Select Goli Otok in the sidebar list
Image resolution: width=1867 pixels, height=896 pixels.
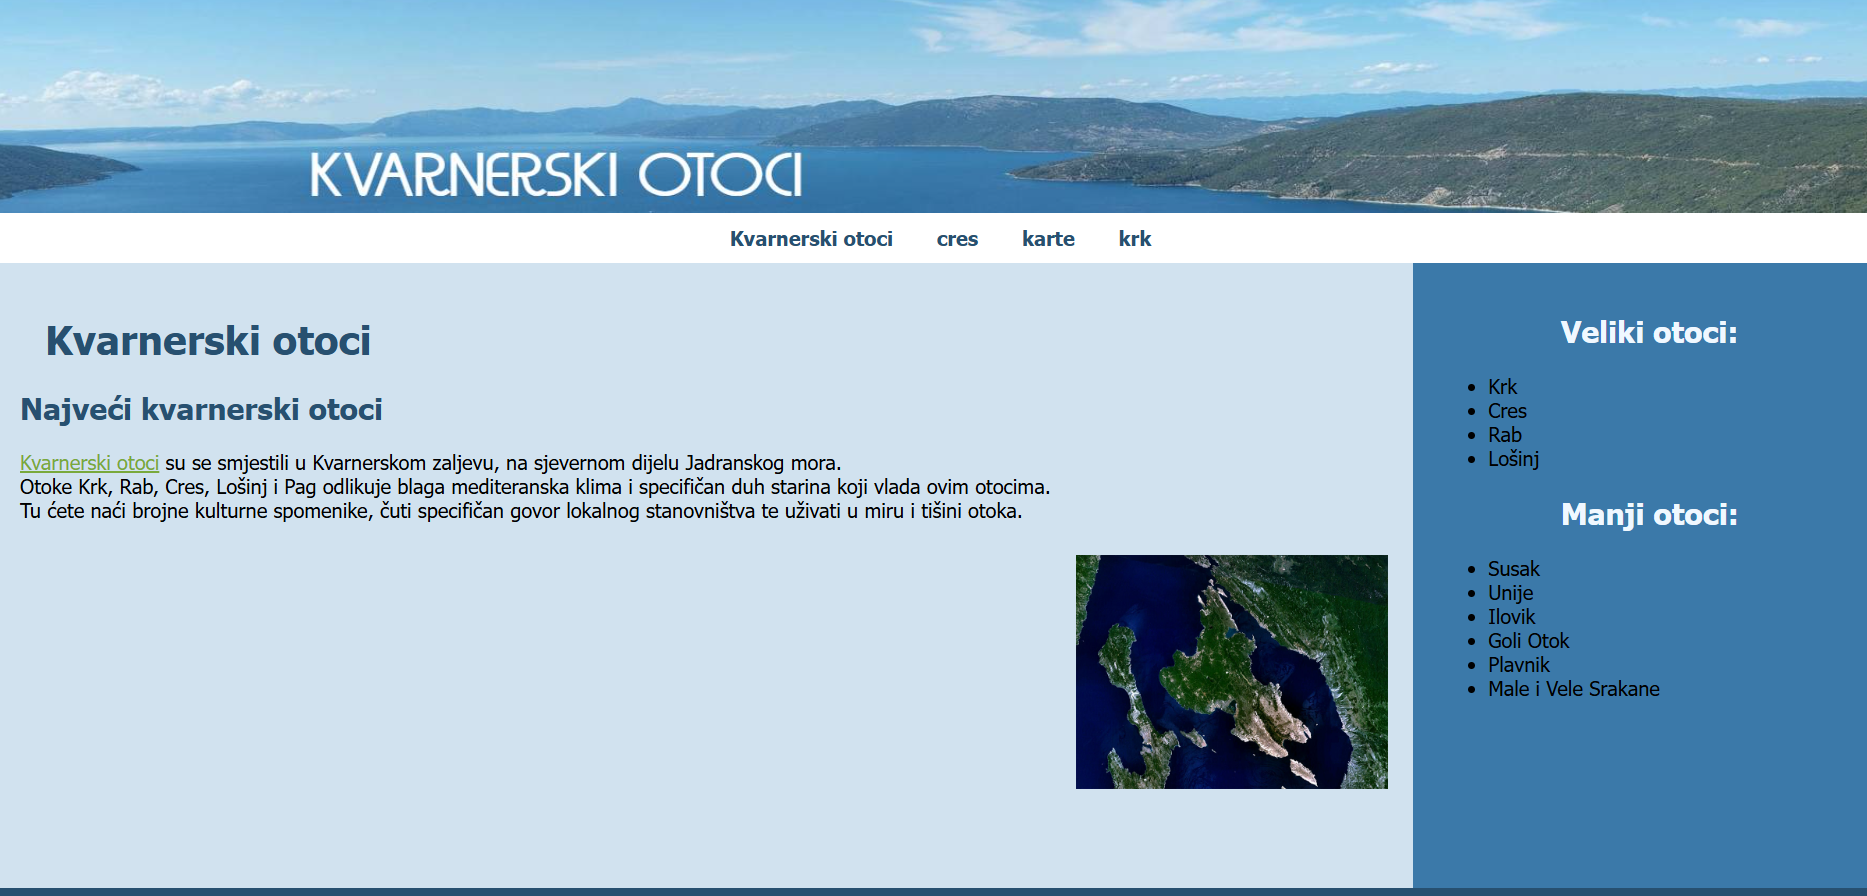tap(1528, 641)
